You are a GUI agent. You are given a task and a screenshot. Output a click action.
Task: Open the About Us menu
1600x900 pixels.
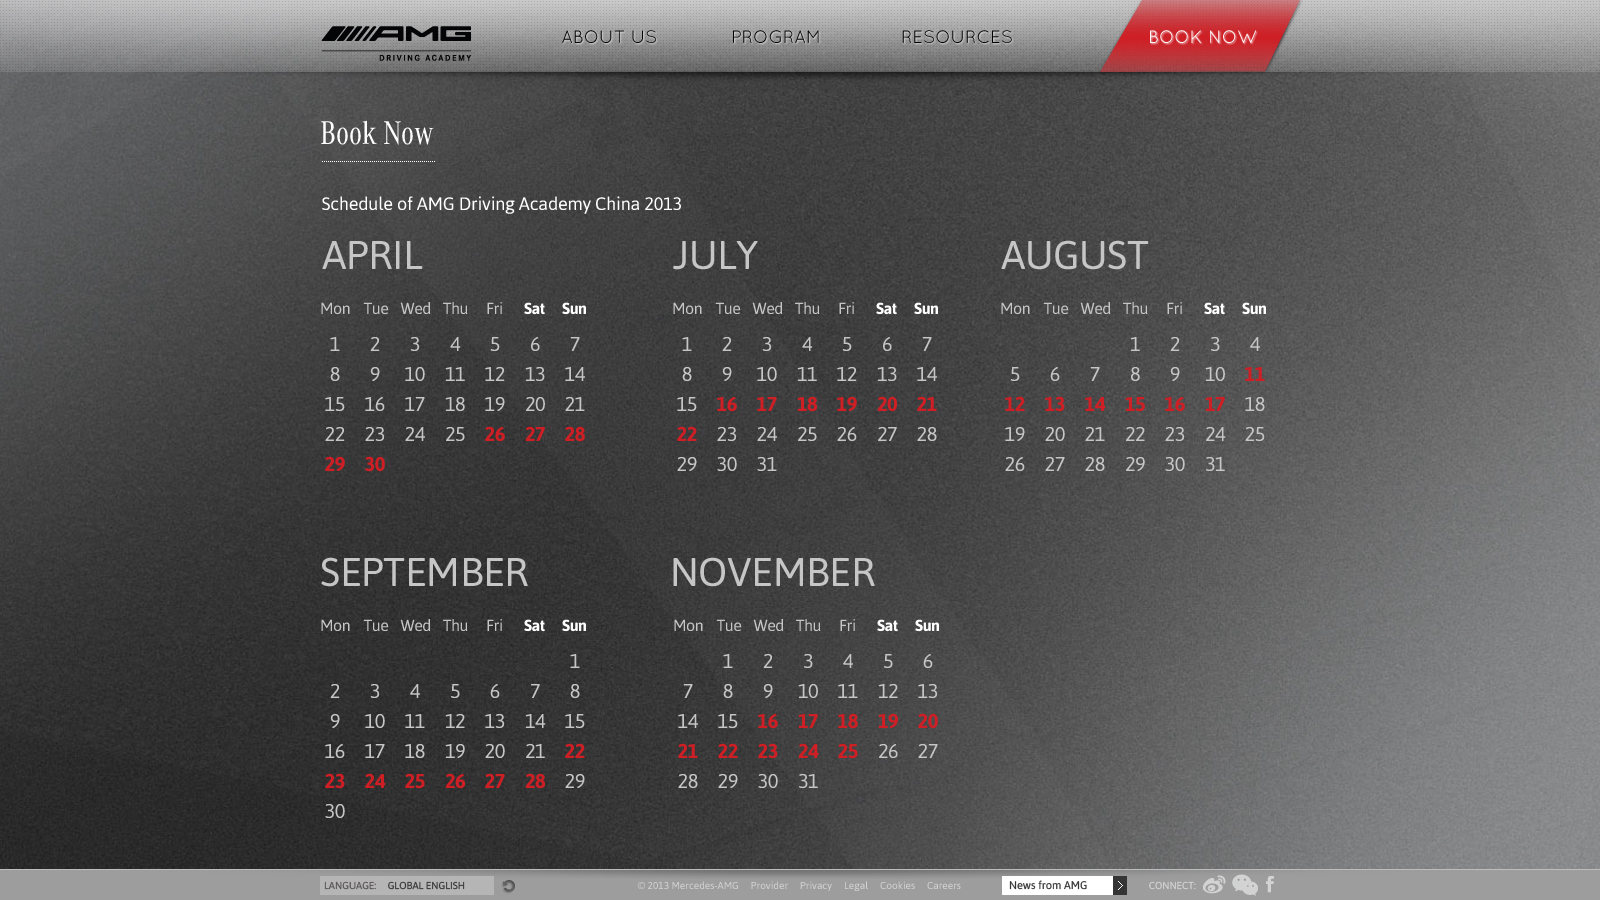coord(609,37)
